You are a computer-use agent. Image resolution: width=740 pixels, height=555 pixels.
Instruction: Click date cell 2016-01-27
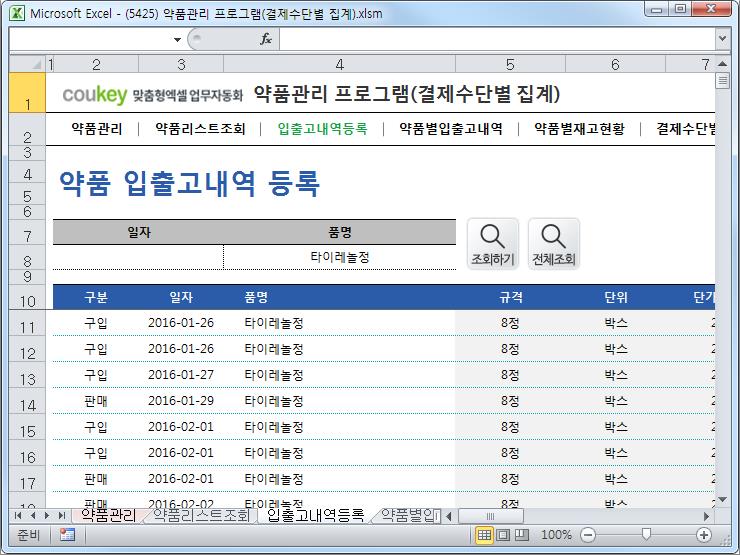tap(181, 375)
